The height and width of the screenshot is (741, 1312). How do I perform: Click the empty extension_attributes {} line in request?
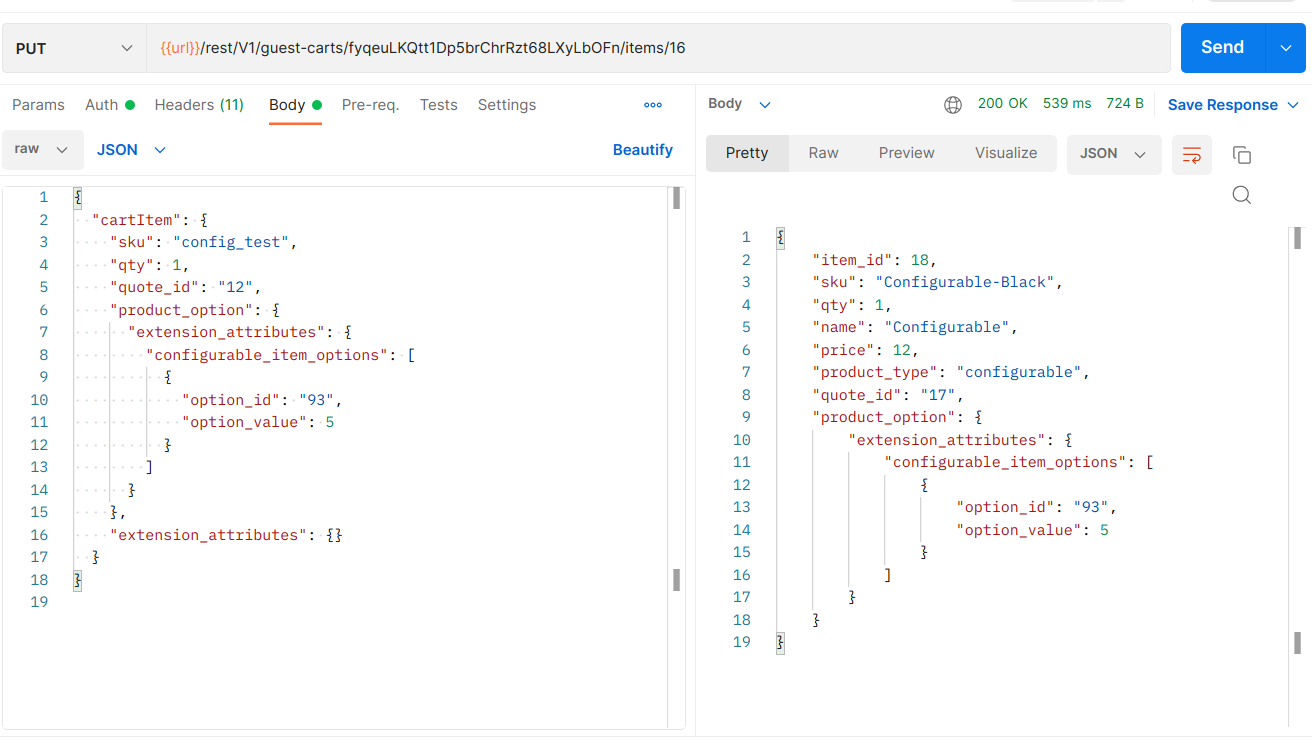(226, 535)
